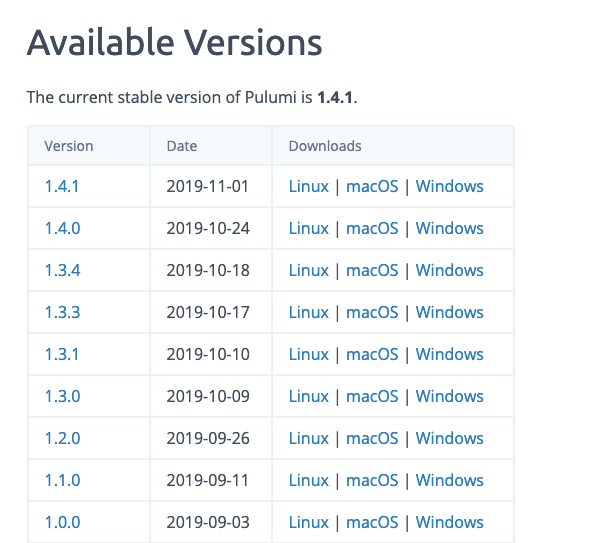Download macOS build for 1.0.0
Screen dimensions: 616x543
372,523
